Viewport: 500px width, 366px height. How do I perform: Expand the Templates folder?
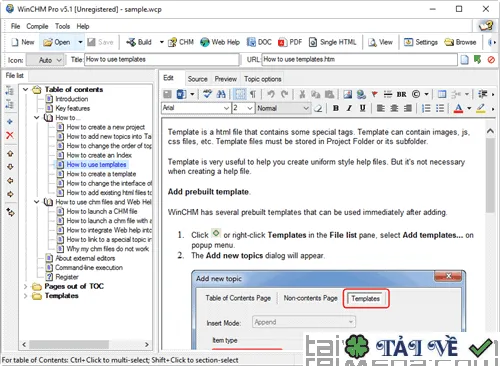point(26,296)
